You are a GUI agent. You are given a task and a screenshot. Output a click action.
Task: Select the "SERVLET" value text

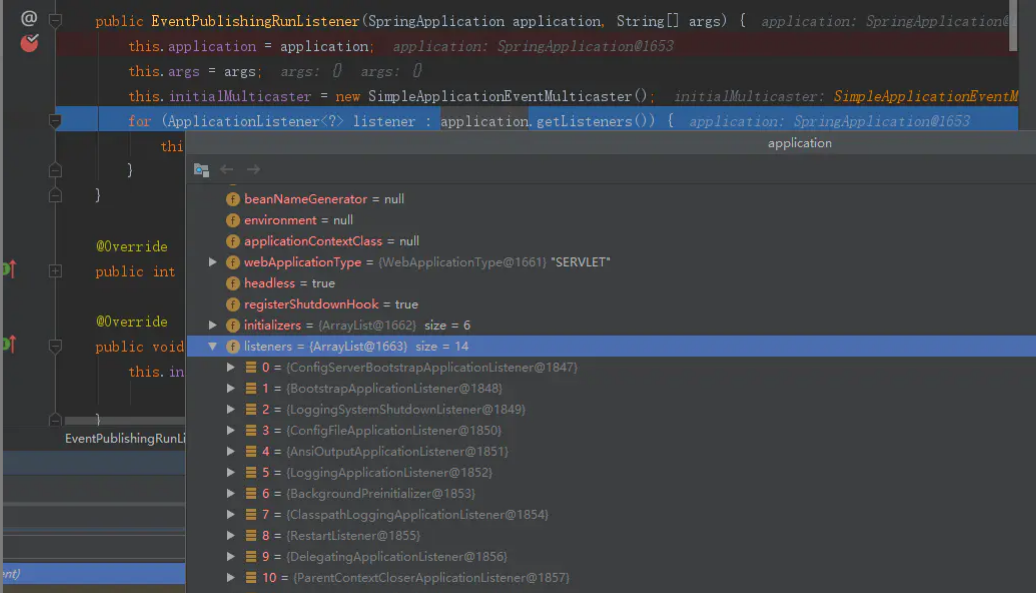pos(580,262)
